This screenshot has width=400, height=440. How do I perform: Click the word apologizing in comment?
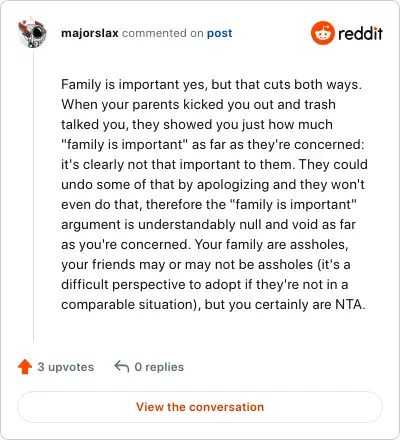[x=233, y=185]
